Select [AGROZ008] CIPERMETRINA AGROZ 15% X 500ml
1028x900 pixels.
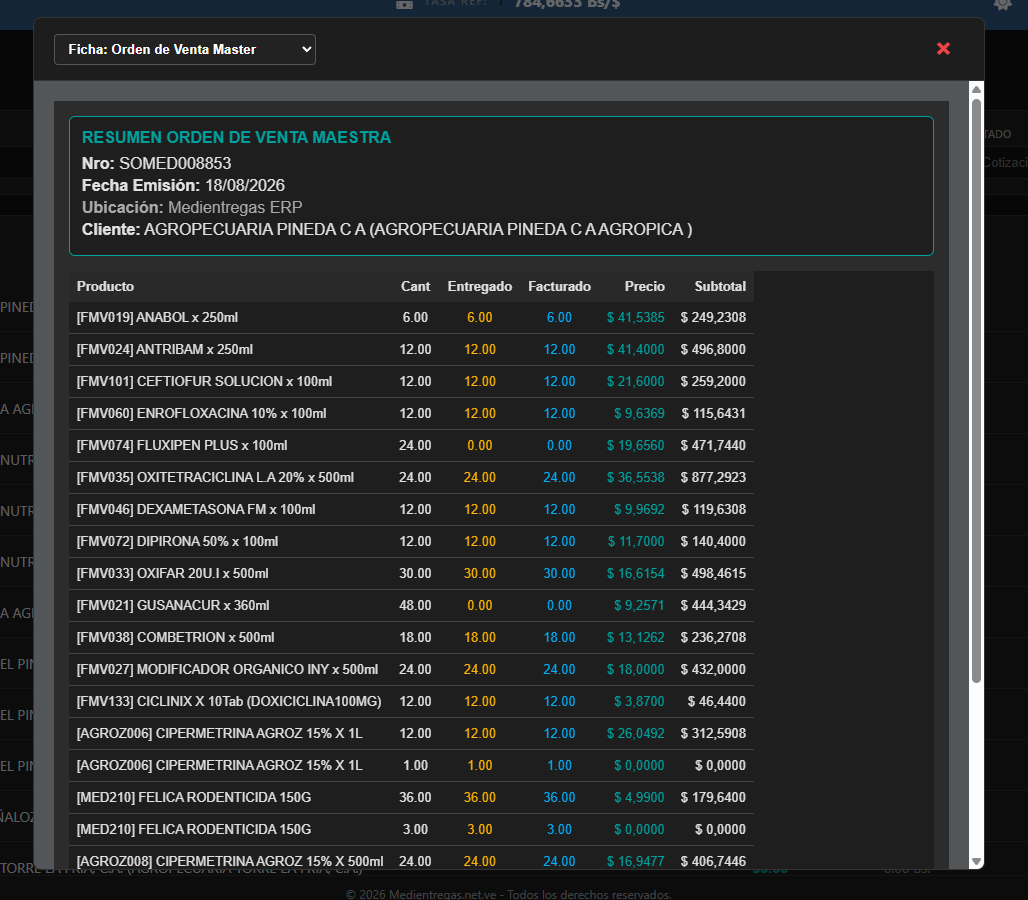[229, 861]
